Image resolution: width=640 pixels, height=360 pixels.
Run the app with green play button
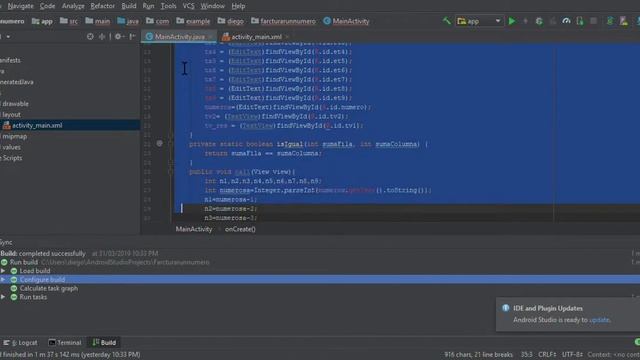point(511,21)
